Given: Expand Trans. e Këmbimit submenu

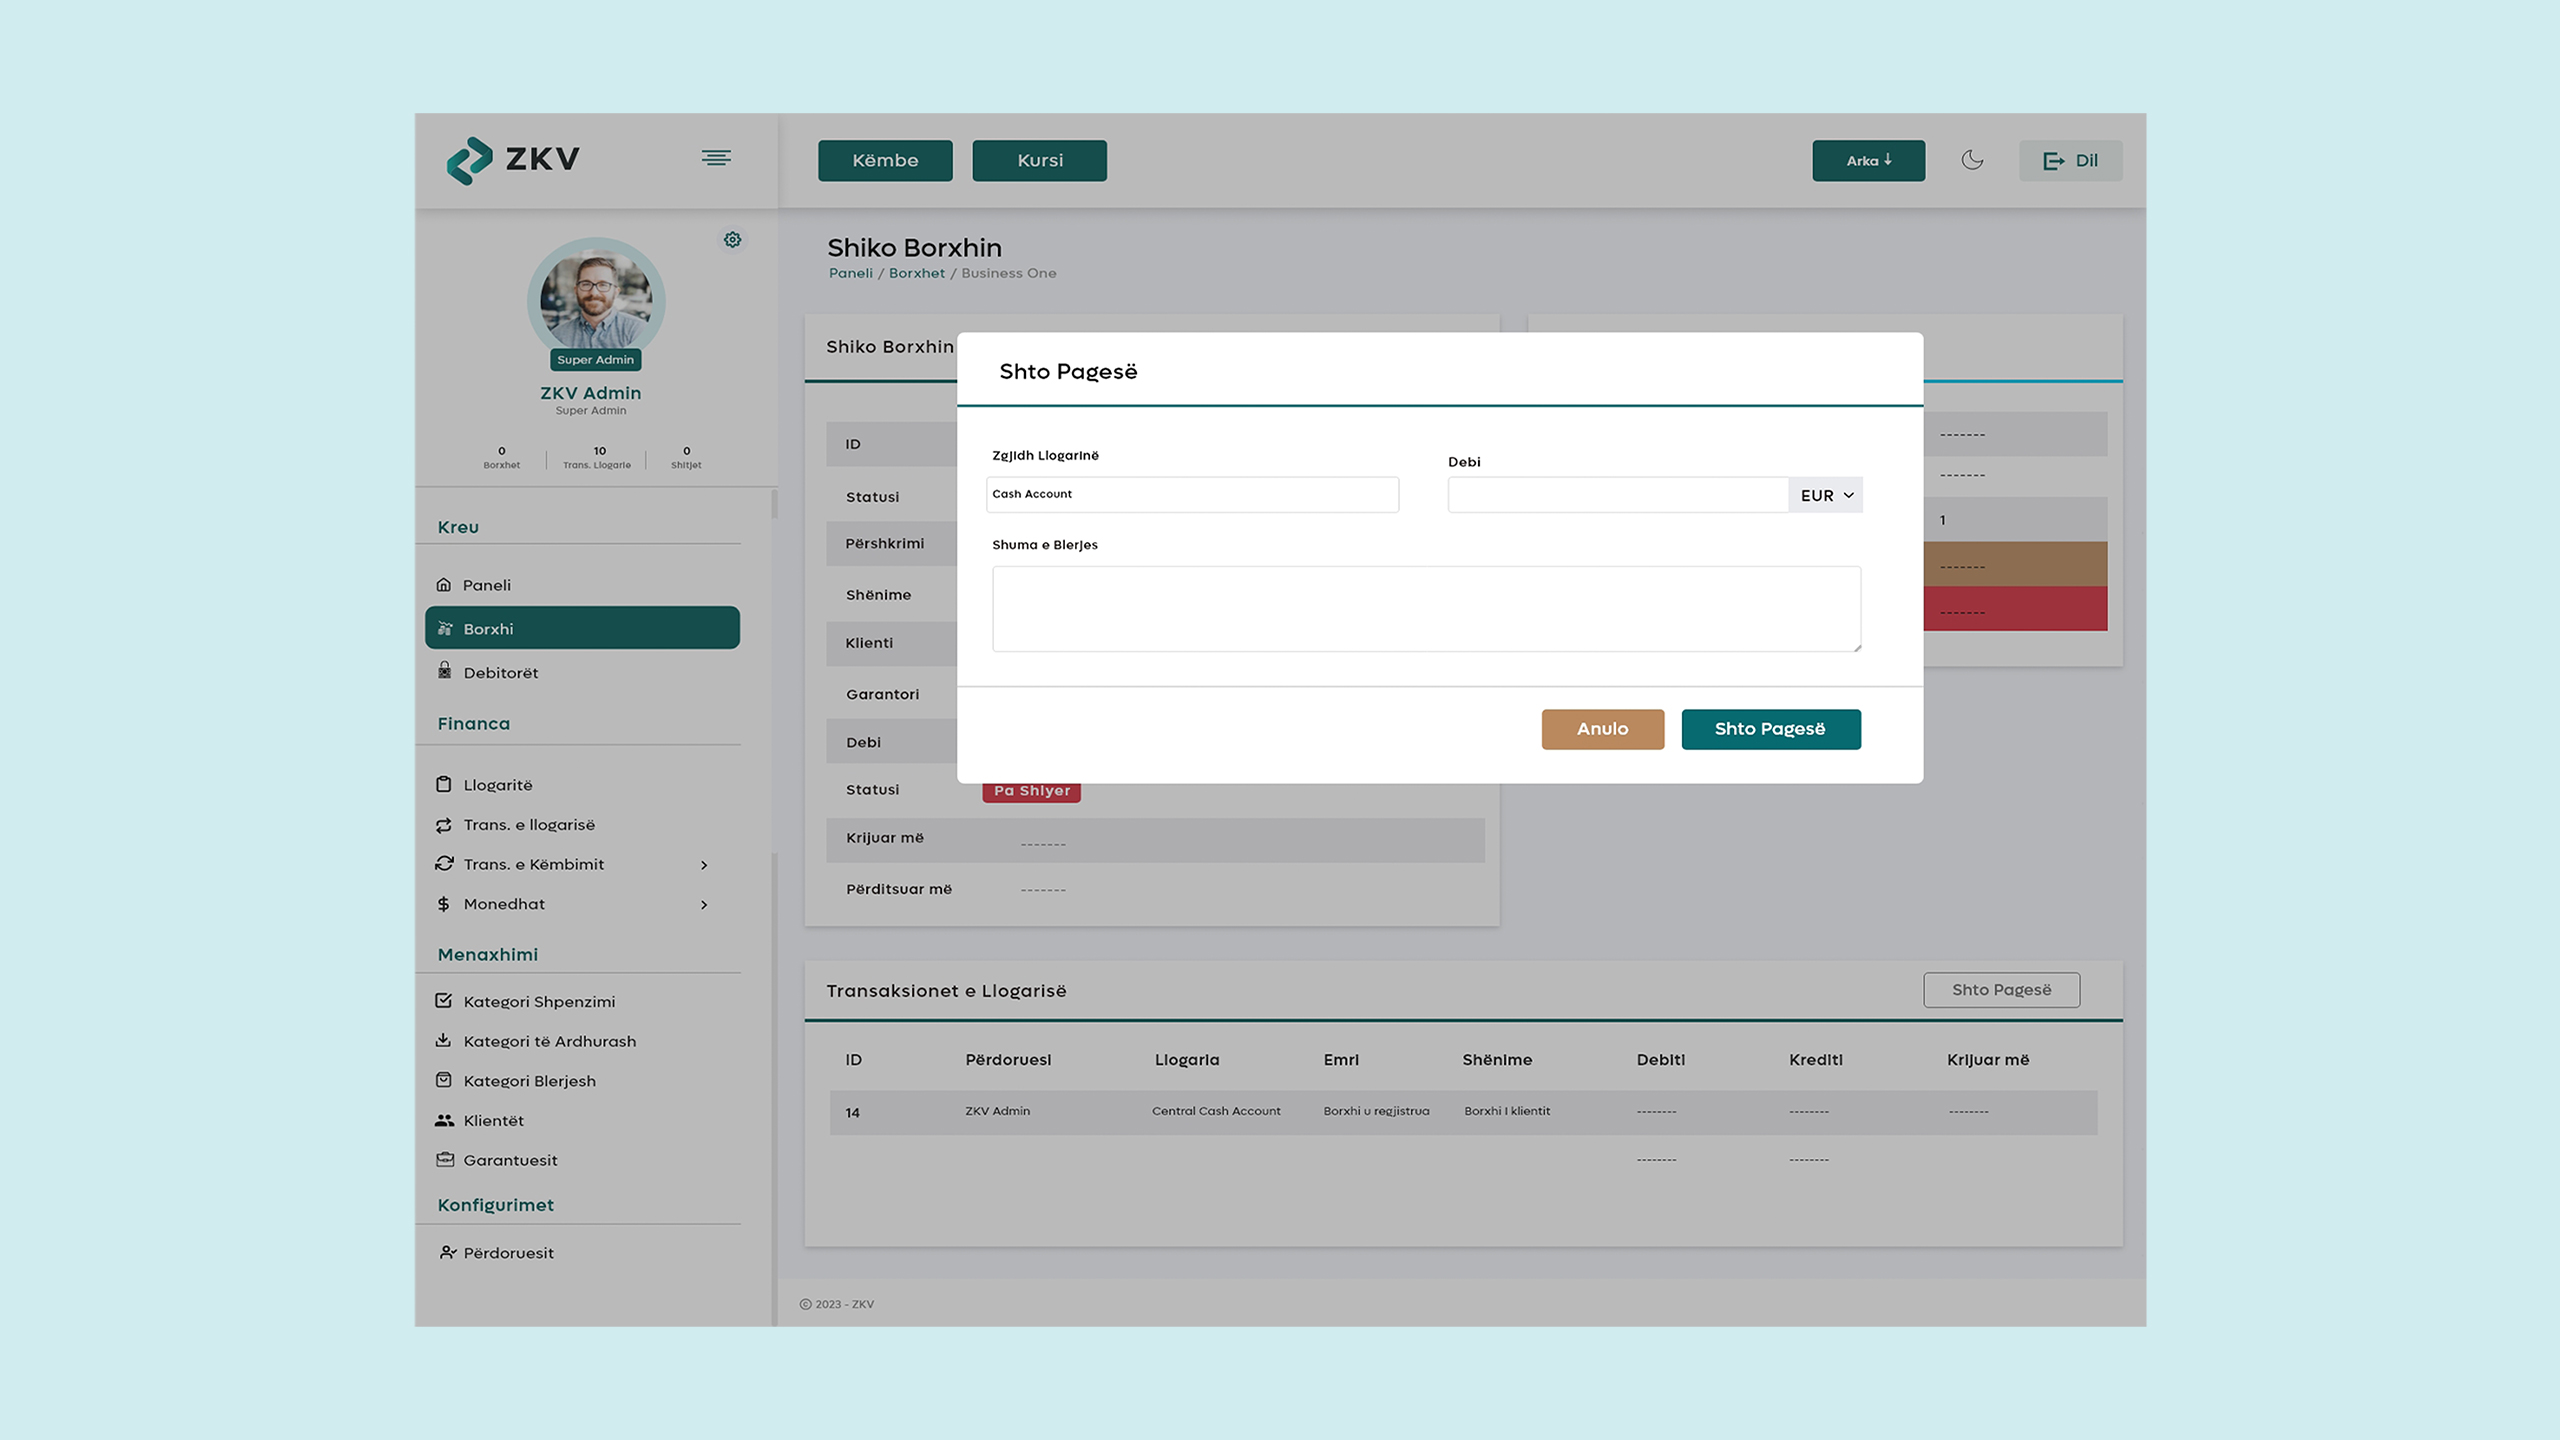Looking at the screenshot, I should [704, 865].
